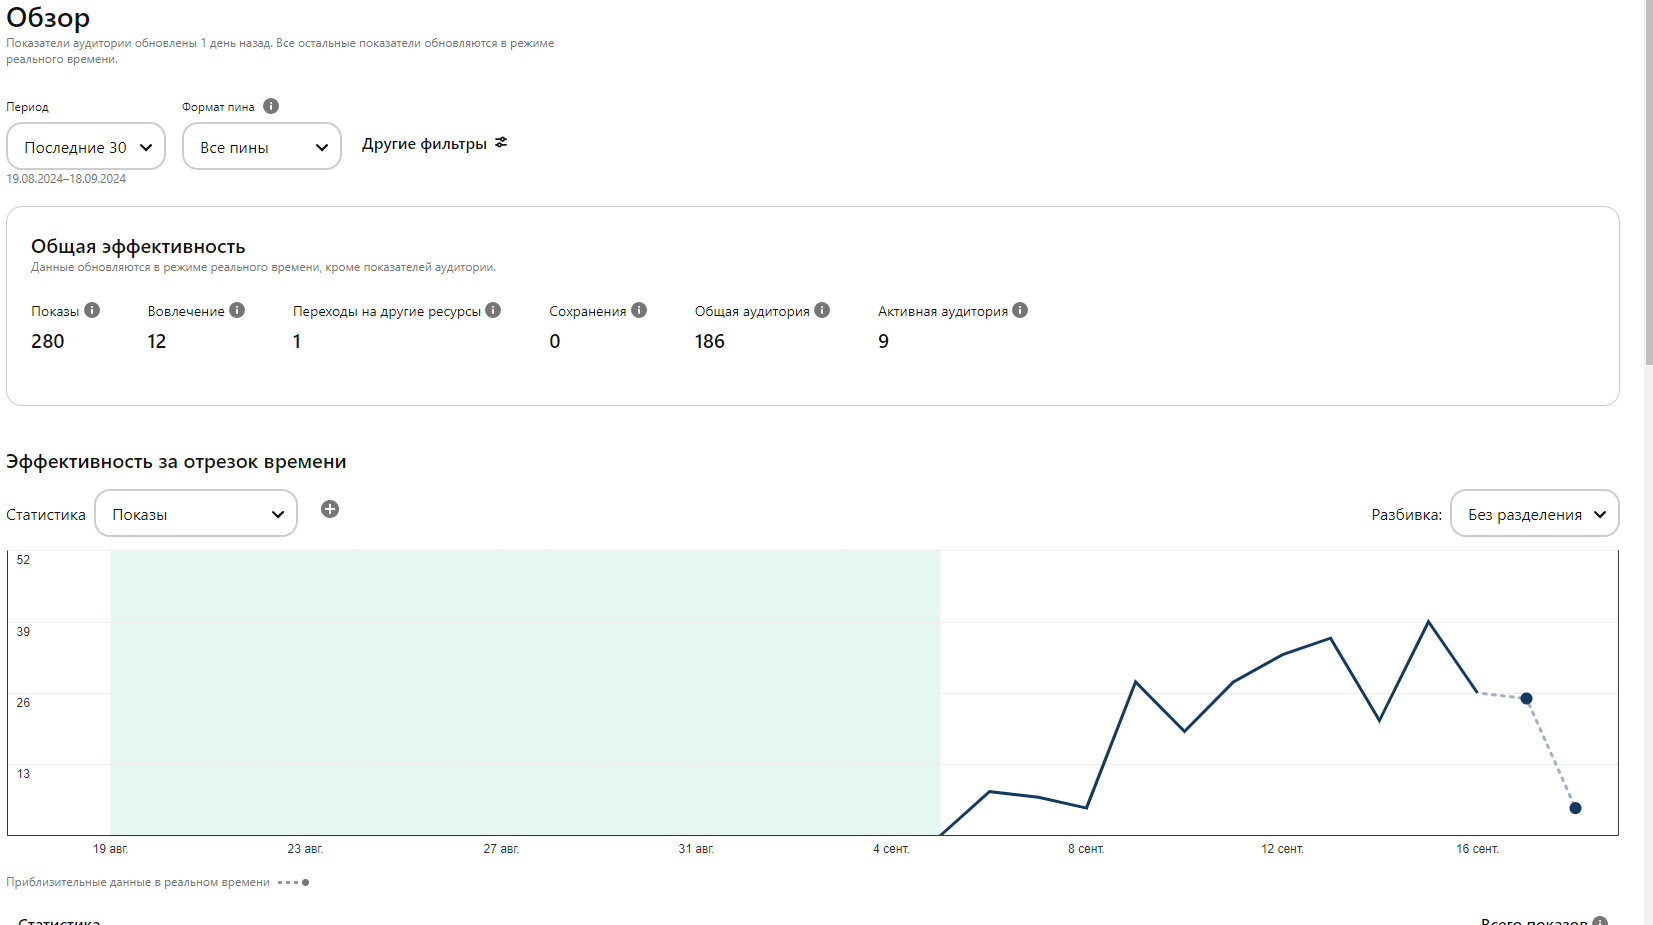Click the Показы value 280
This screenshot has height=925, width=1653.
click(48, 341)
